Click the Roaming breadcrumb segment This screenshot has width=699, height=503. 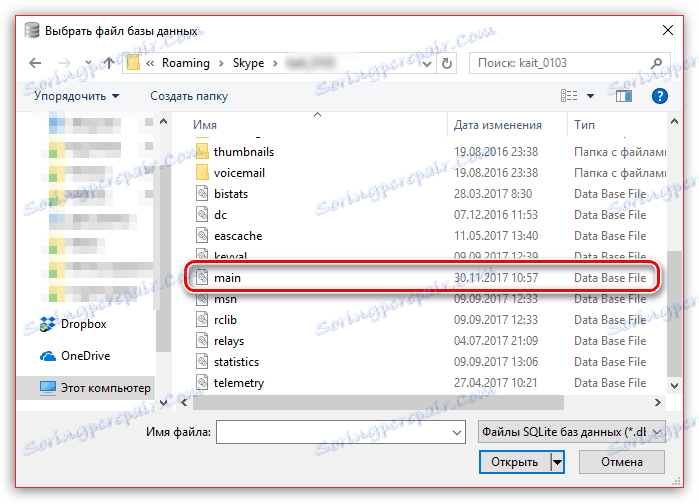[x=185, y=63]
